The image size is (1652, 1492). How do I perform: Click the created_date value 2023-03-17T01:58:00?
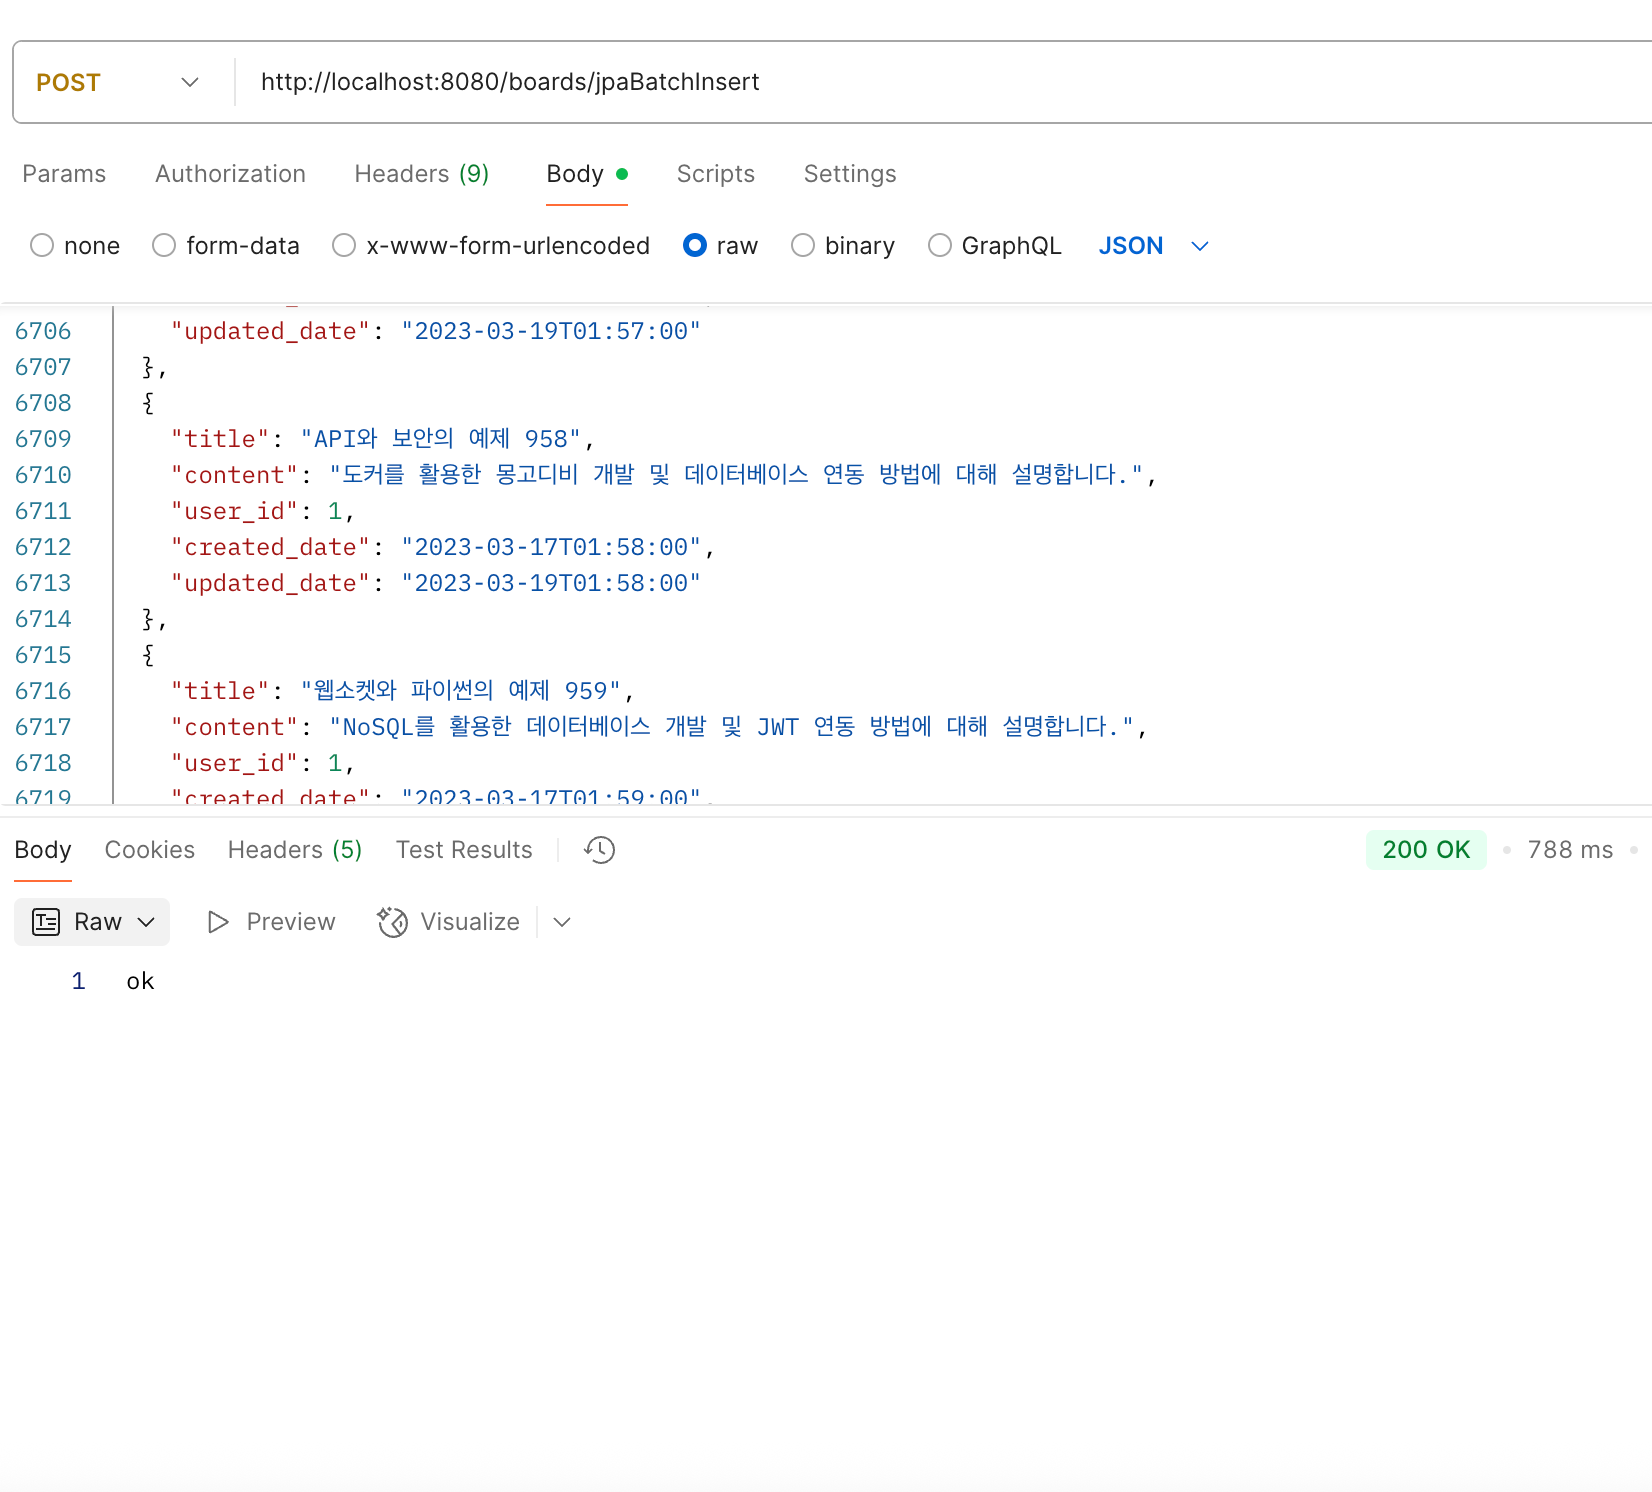pyautogui.click(x=551, y=547)
